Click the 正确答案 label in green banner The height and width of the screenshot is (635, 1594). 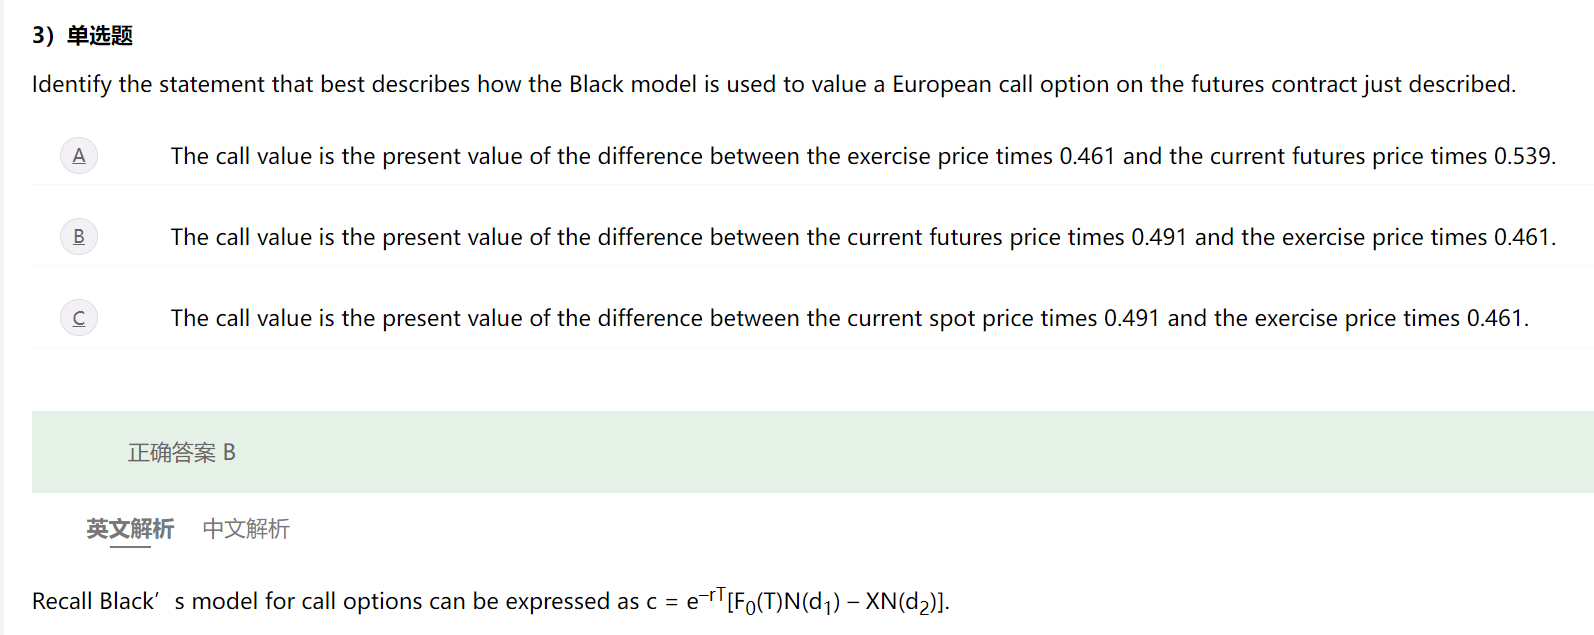171,453
